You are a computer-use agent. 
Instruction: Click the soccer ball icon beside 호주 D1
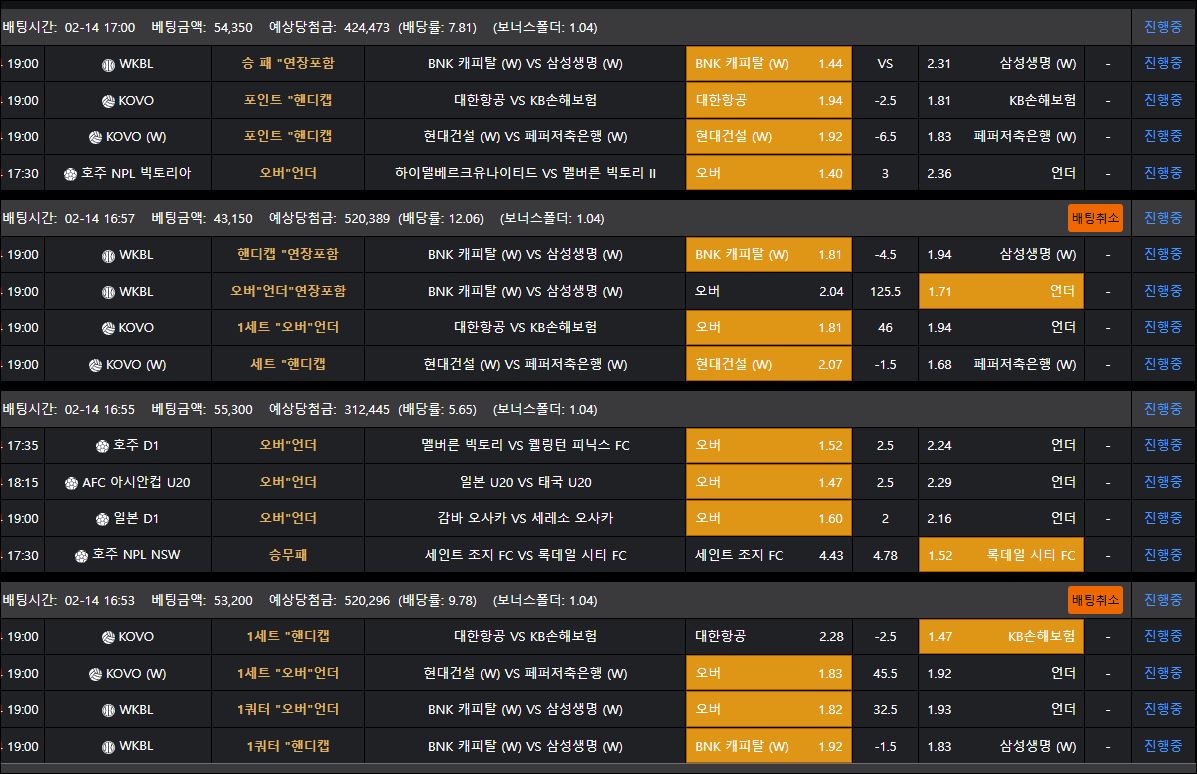102,446
